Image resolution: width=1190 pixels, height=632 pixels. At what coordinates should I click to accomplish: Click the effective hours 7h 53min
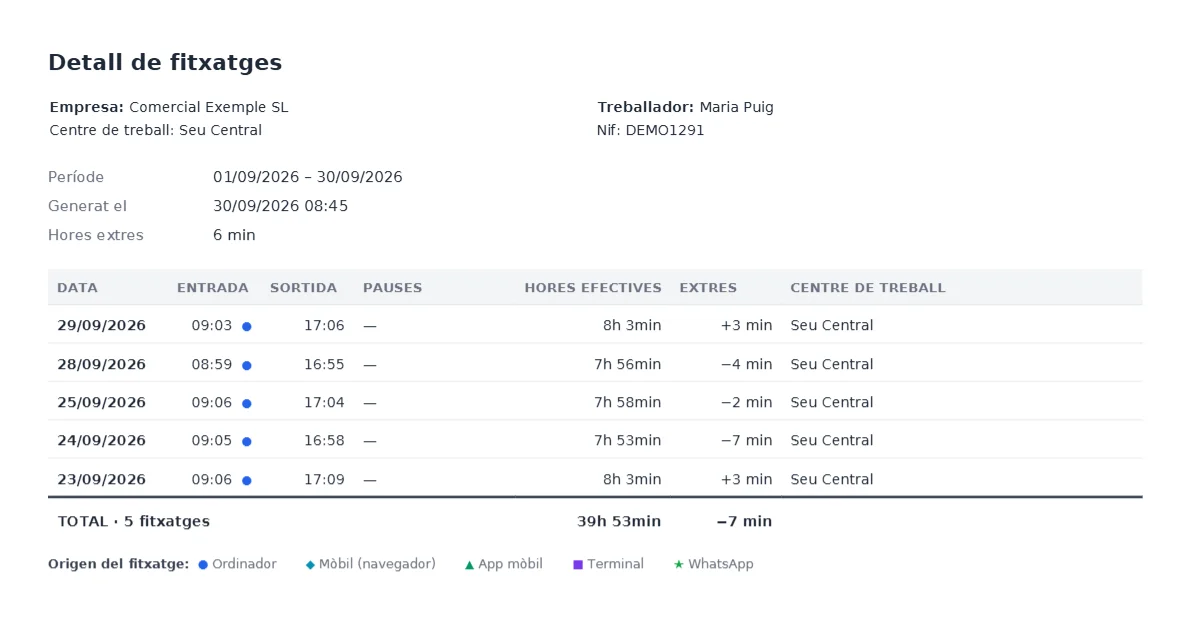[628, 440]
